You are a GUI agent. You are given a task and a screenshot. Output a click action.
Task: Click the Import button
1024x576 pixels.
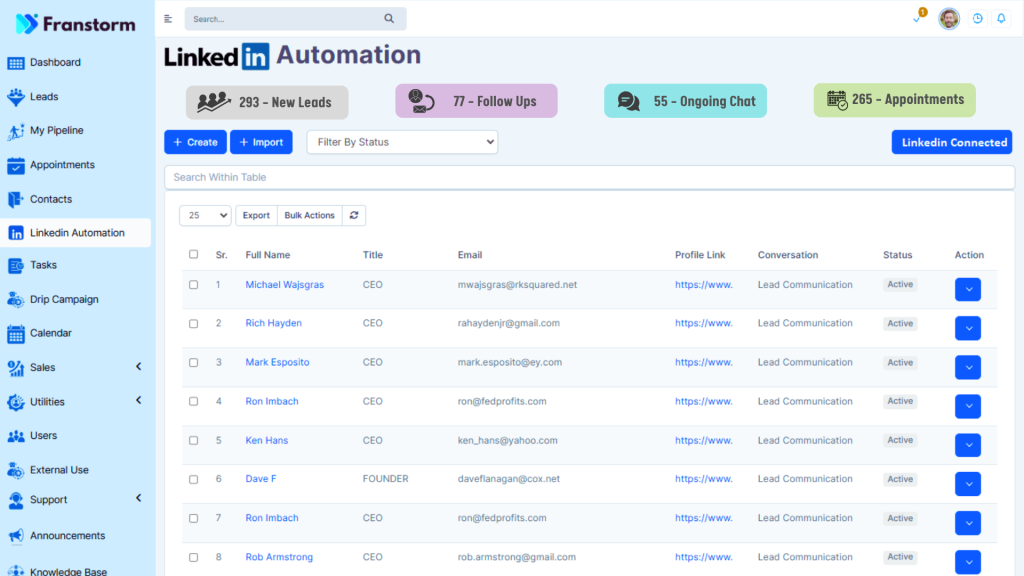[261, 142]
